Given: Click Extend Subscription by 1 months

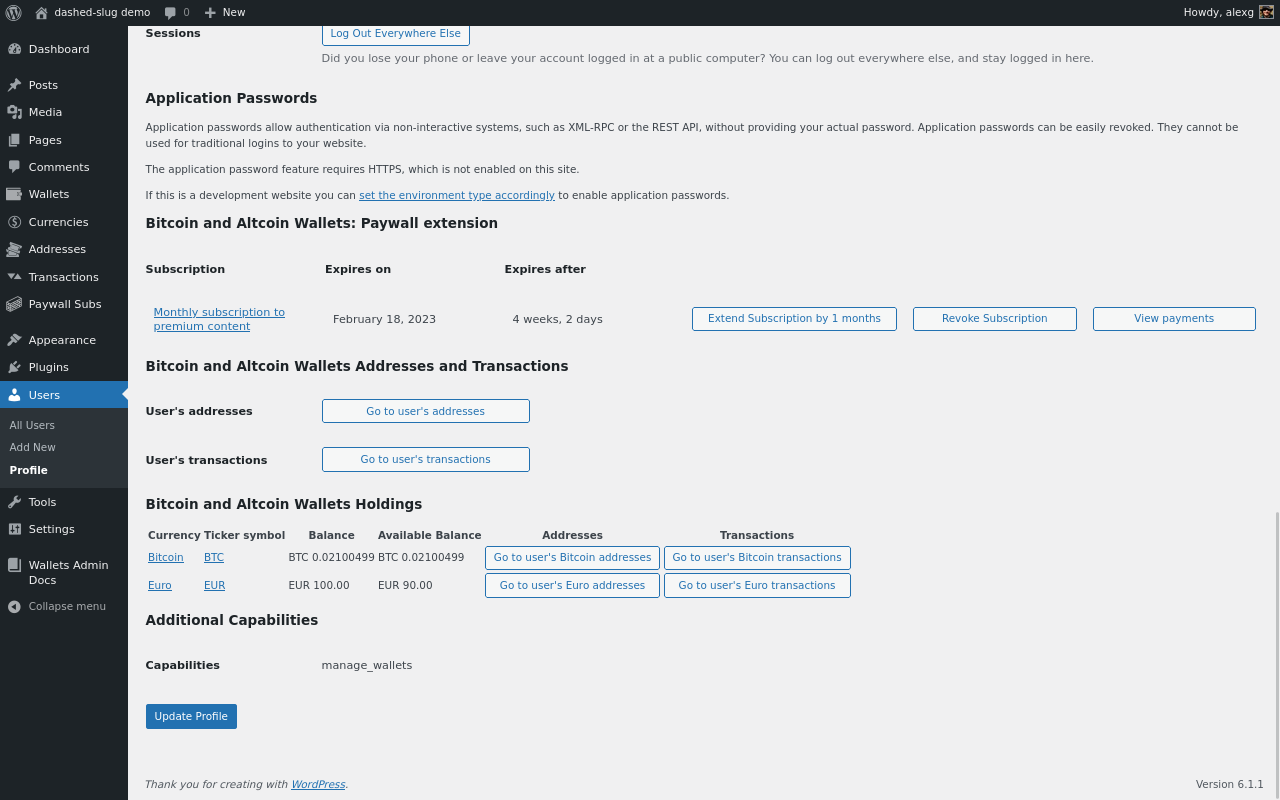Looking at the screenshot, I should (794, 319).
